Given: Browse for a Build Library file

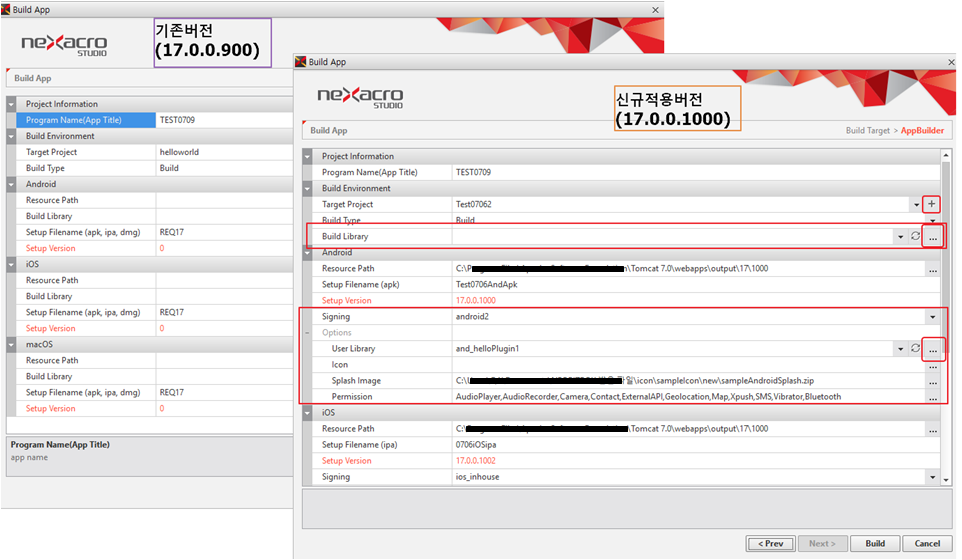Looking at the screenshot, I should (932, 236).
